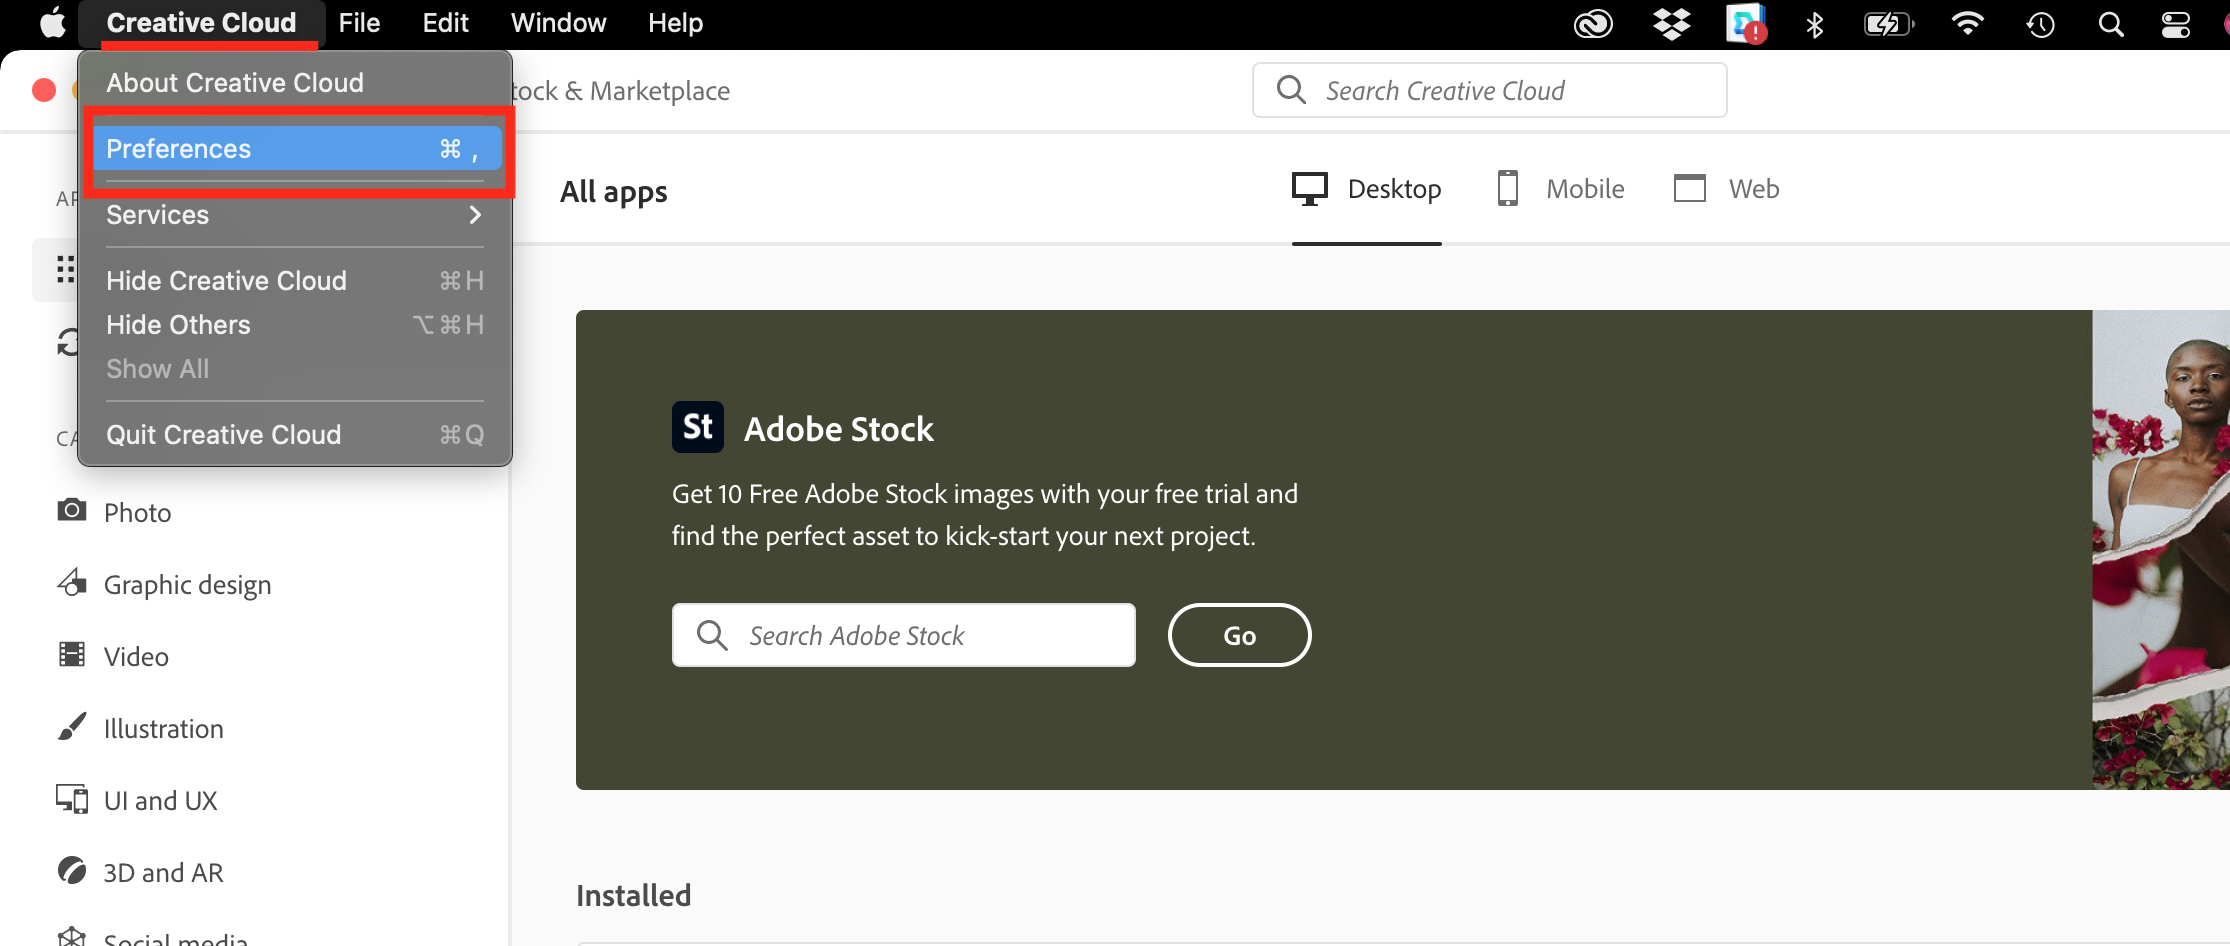Screen dimensions: 2230x946
Task: Select Quit Creative Cloud
Action: click(294, 435)
